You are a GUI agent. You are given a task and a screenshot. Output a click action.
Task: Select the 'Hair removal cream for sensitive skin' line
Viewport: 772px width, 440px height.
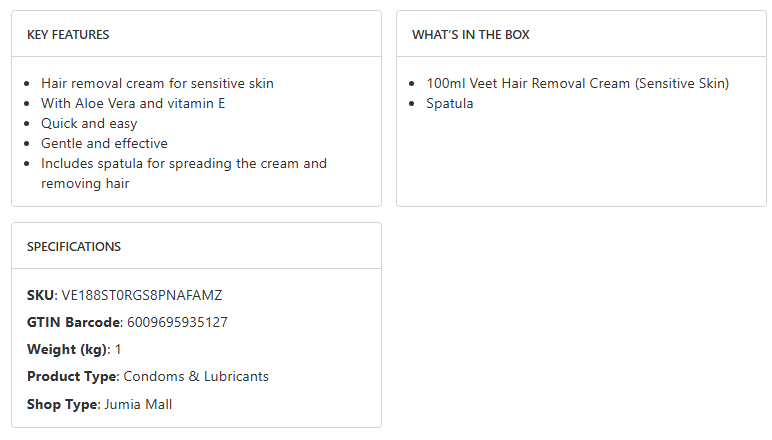pyautogui.click(x=157, y=83)
